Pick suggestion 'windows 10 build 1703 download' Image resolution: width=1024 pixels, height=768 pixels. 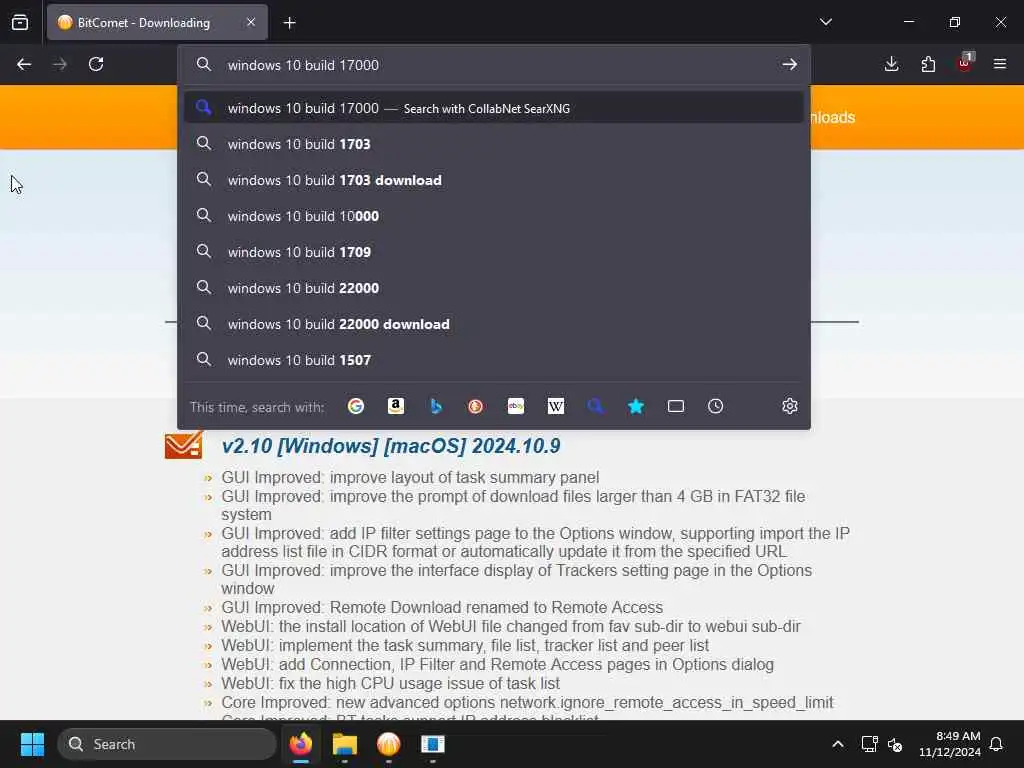(494, 180)
